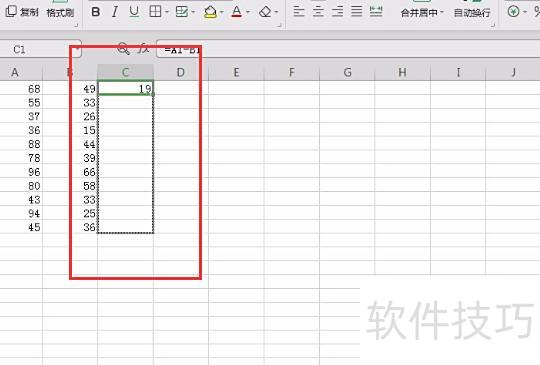Viewport: 540px width, 365px height.
Task: Open borders dropdown arrow
Action: 167,13
